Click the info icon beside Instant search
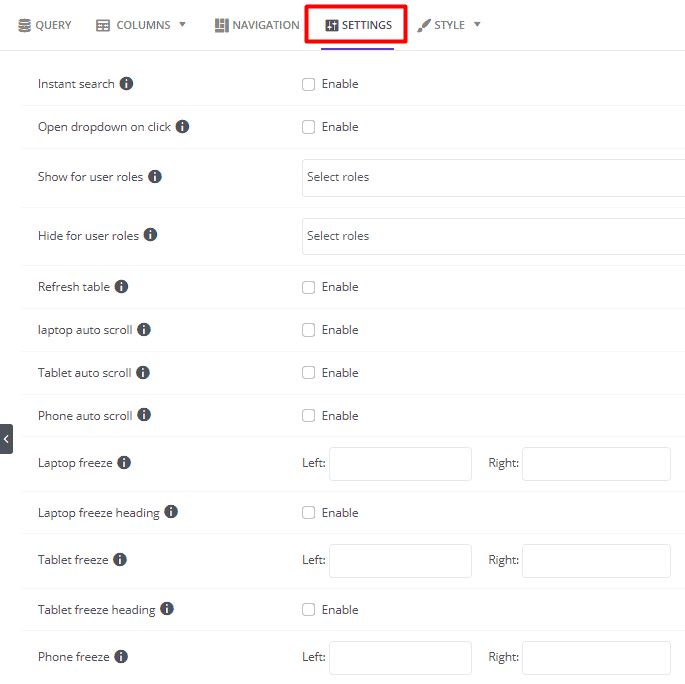Image resolution: width=685 pixels, height=684 pixels. click(x=126, y=83)
